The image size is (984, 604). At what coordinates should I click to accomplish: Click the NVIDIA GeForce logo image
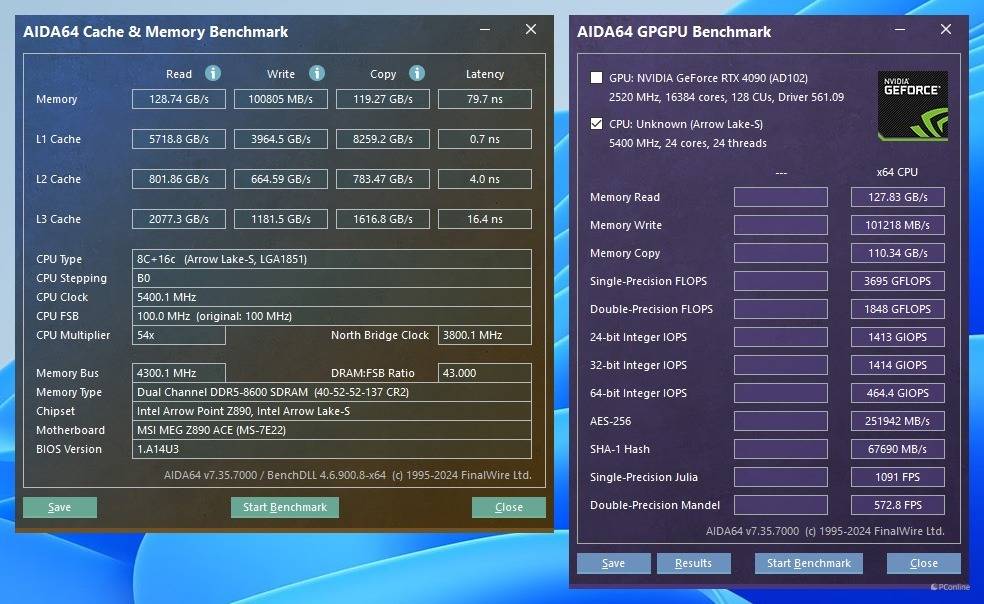912,105
